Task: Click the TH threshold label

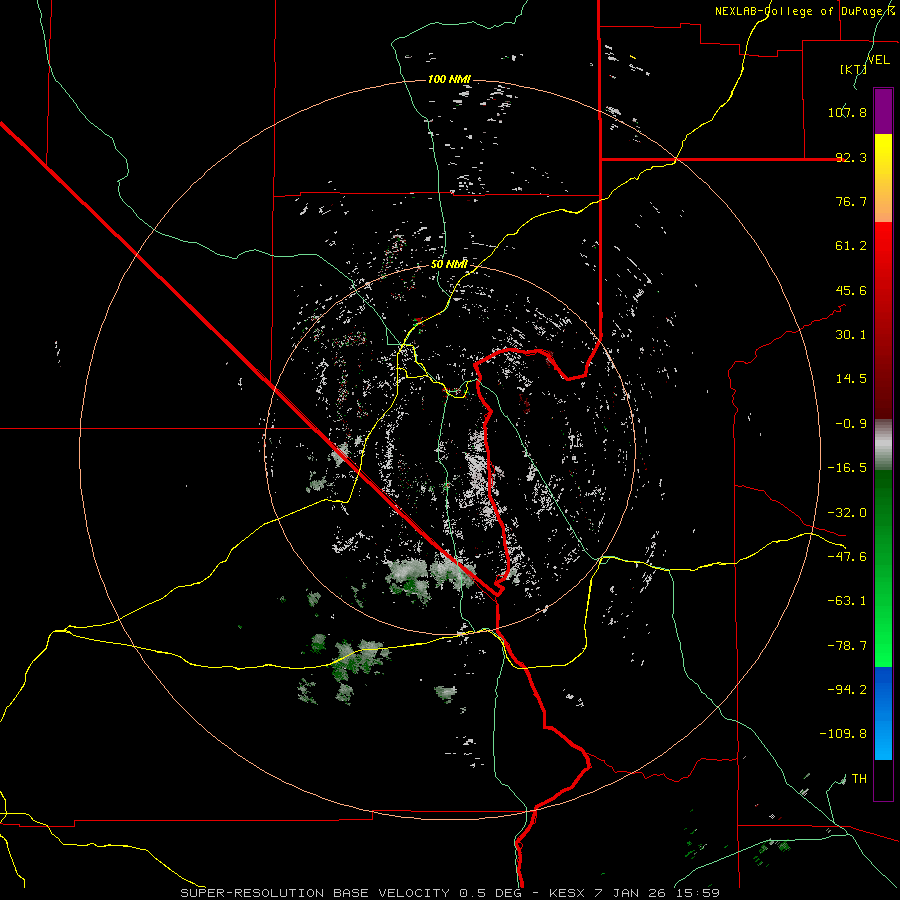Action: coord(859,779)
